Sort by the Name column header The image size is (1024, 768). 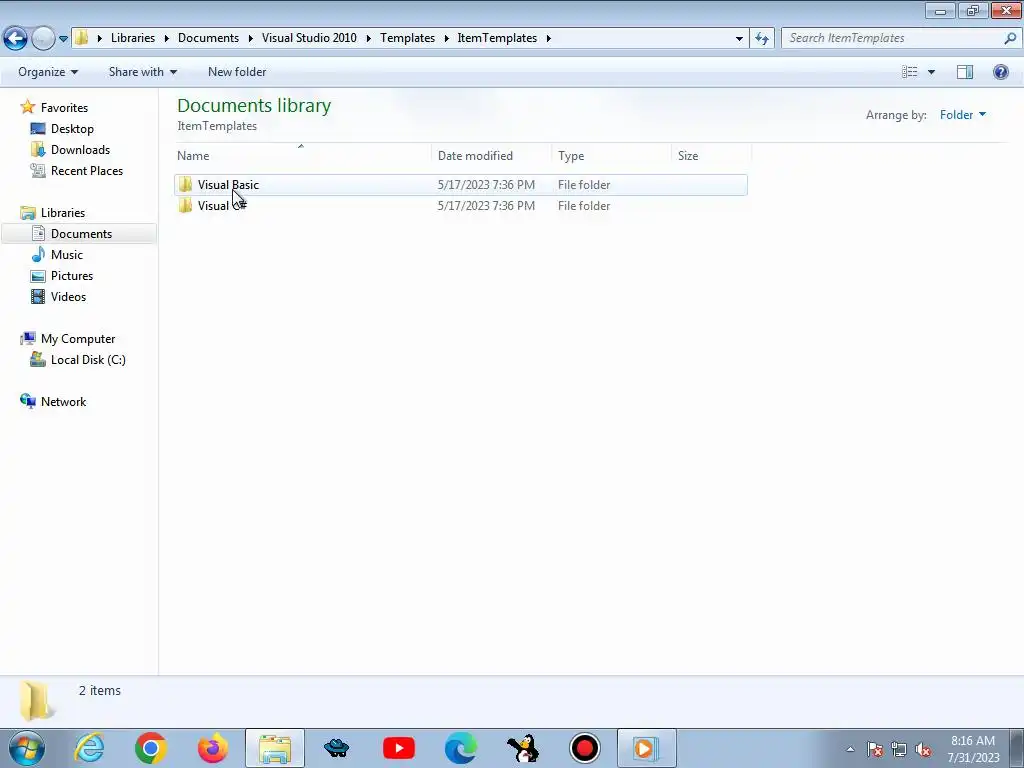pos(303,155)
